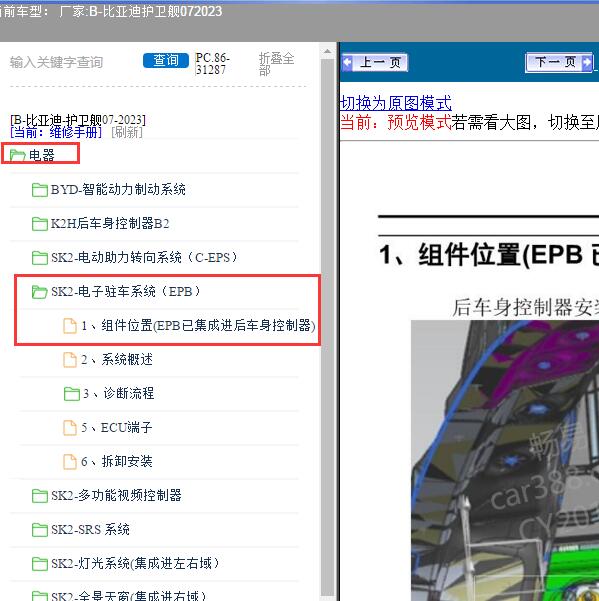Viewport: 599px width, 601px height.
Task: Expand SK2-全景天窗(集成进右域) entry
Action: click(129, 596)
